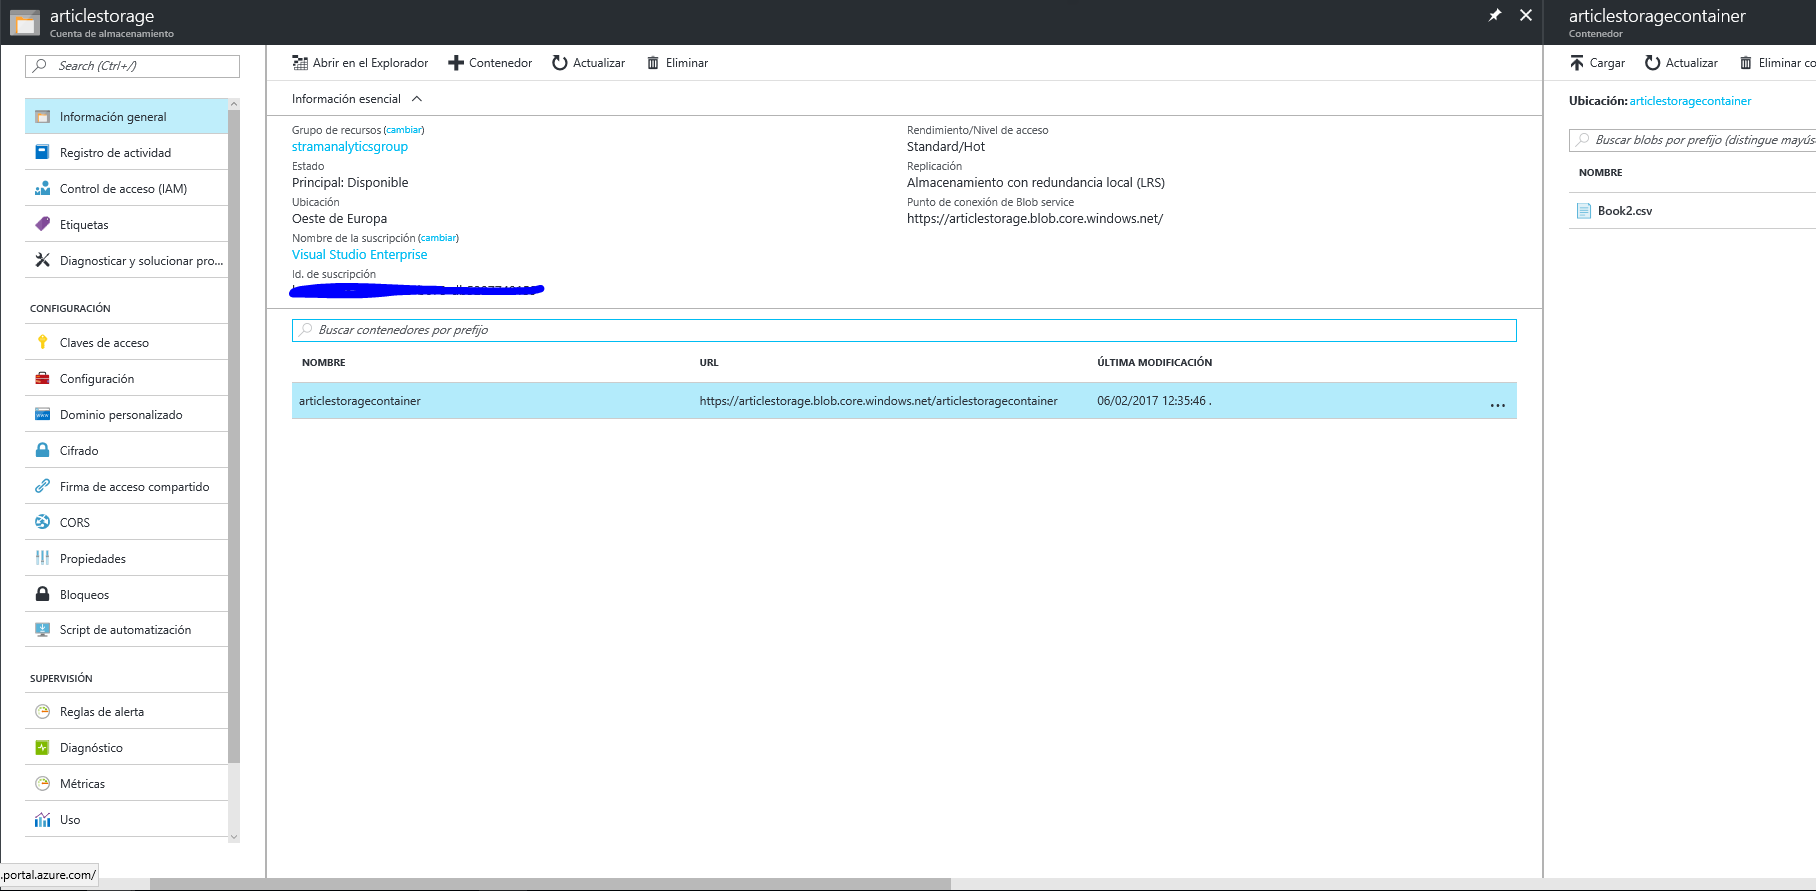Viewport: 1816px width, 891px height.
Task: Focus the Buscar blobs por prefijo field
Action: tap(1692, 140)
